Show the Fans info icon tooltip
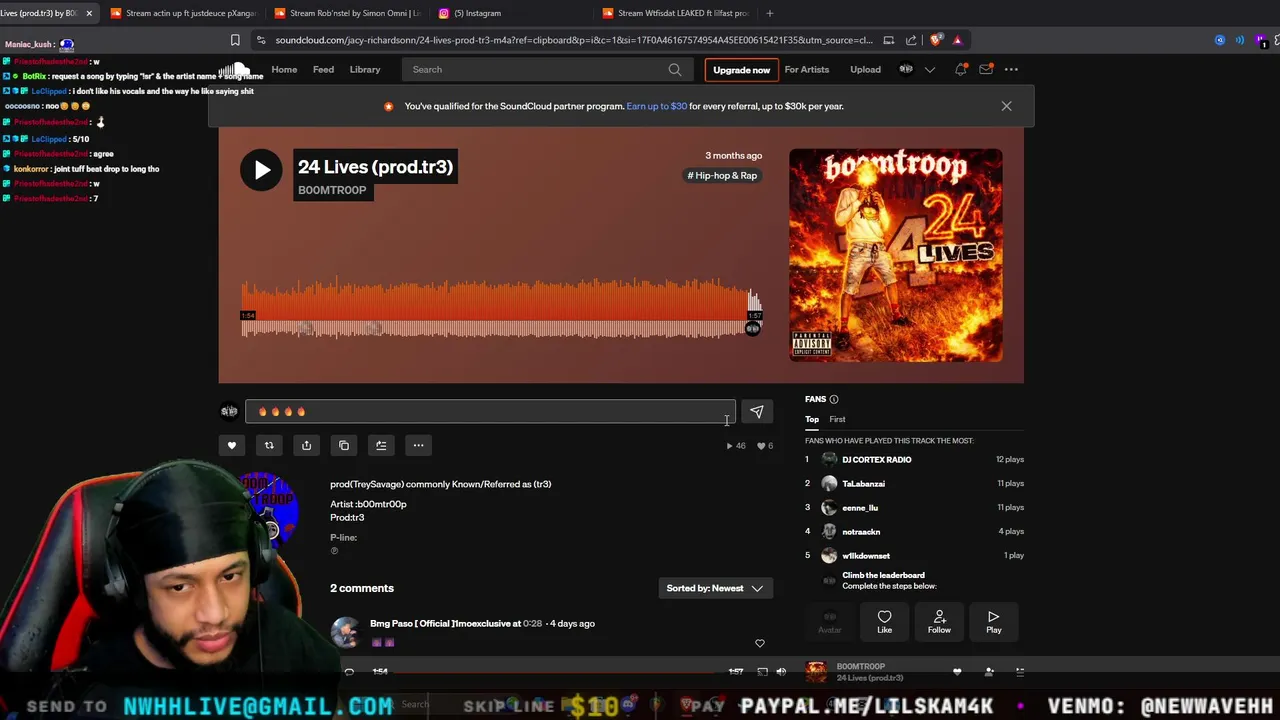 pos(834,399)
